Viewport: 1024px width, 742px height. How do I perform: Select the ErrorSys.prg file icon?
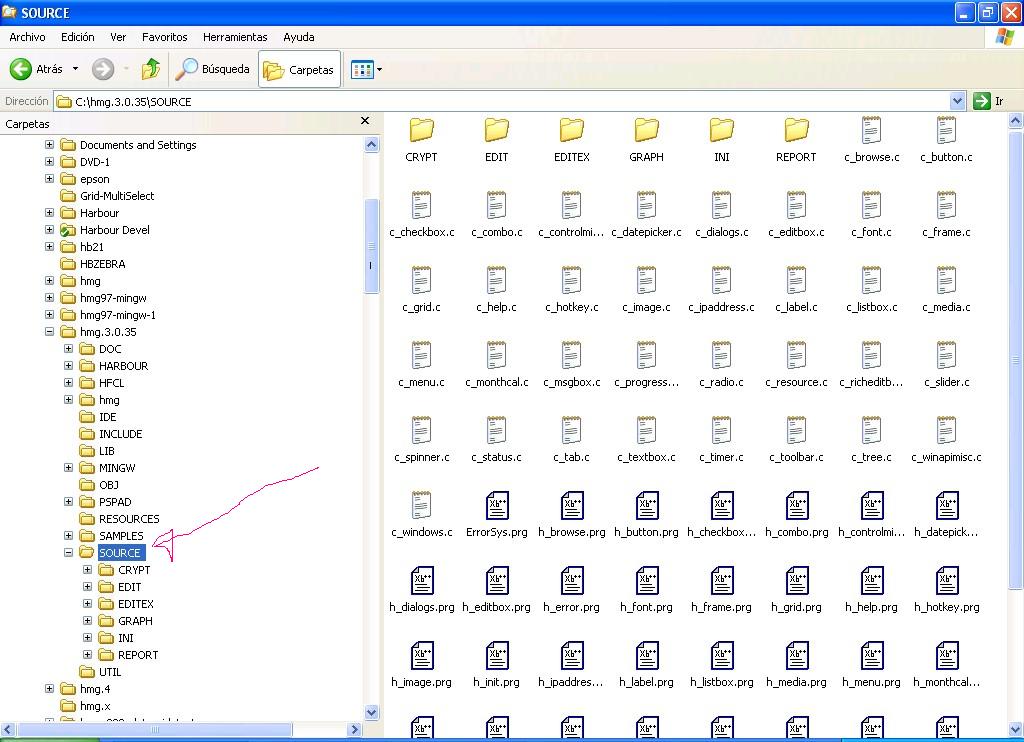(x=496, y=508)
